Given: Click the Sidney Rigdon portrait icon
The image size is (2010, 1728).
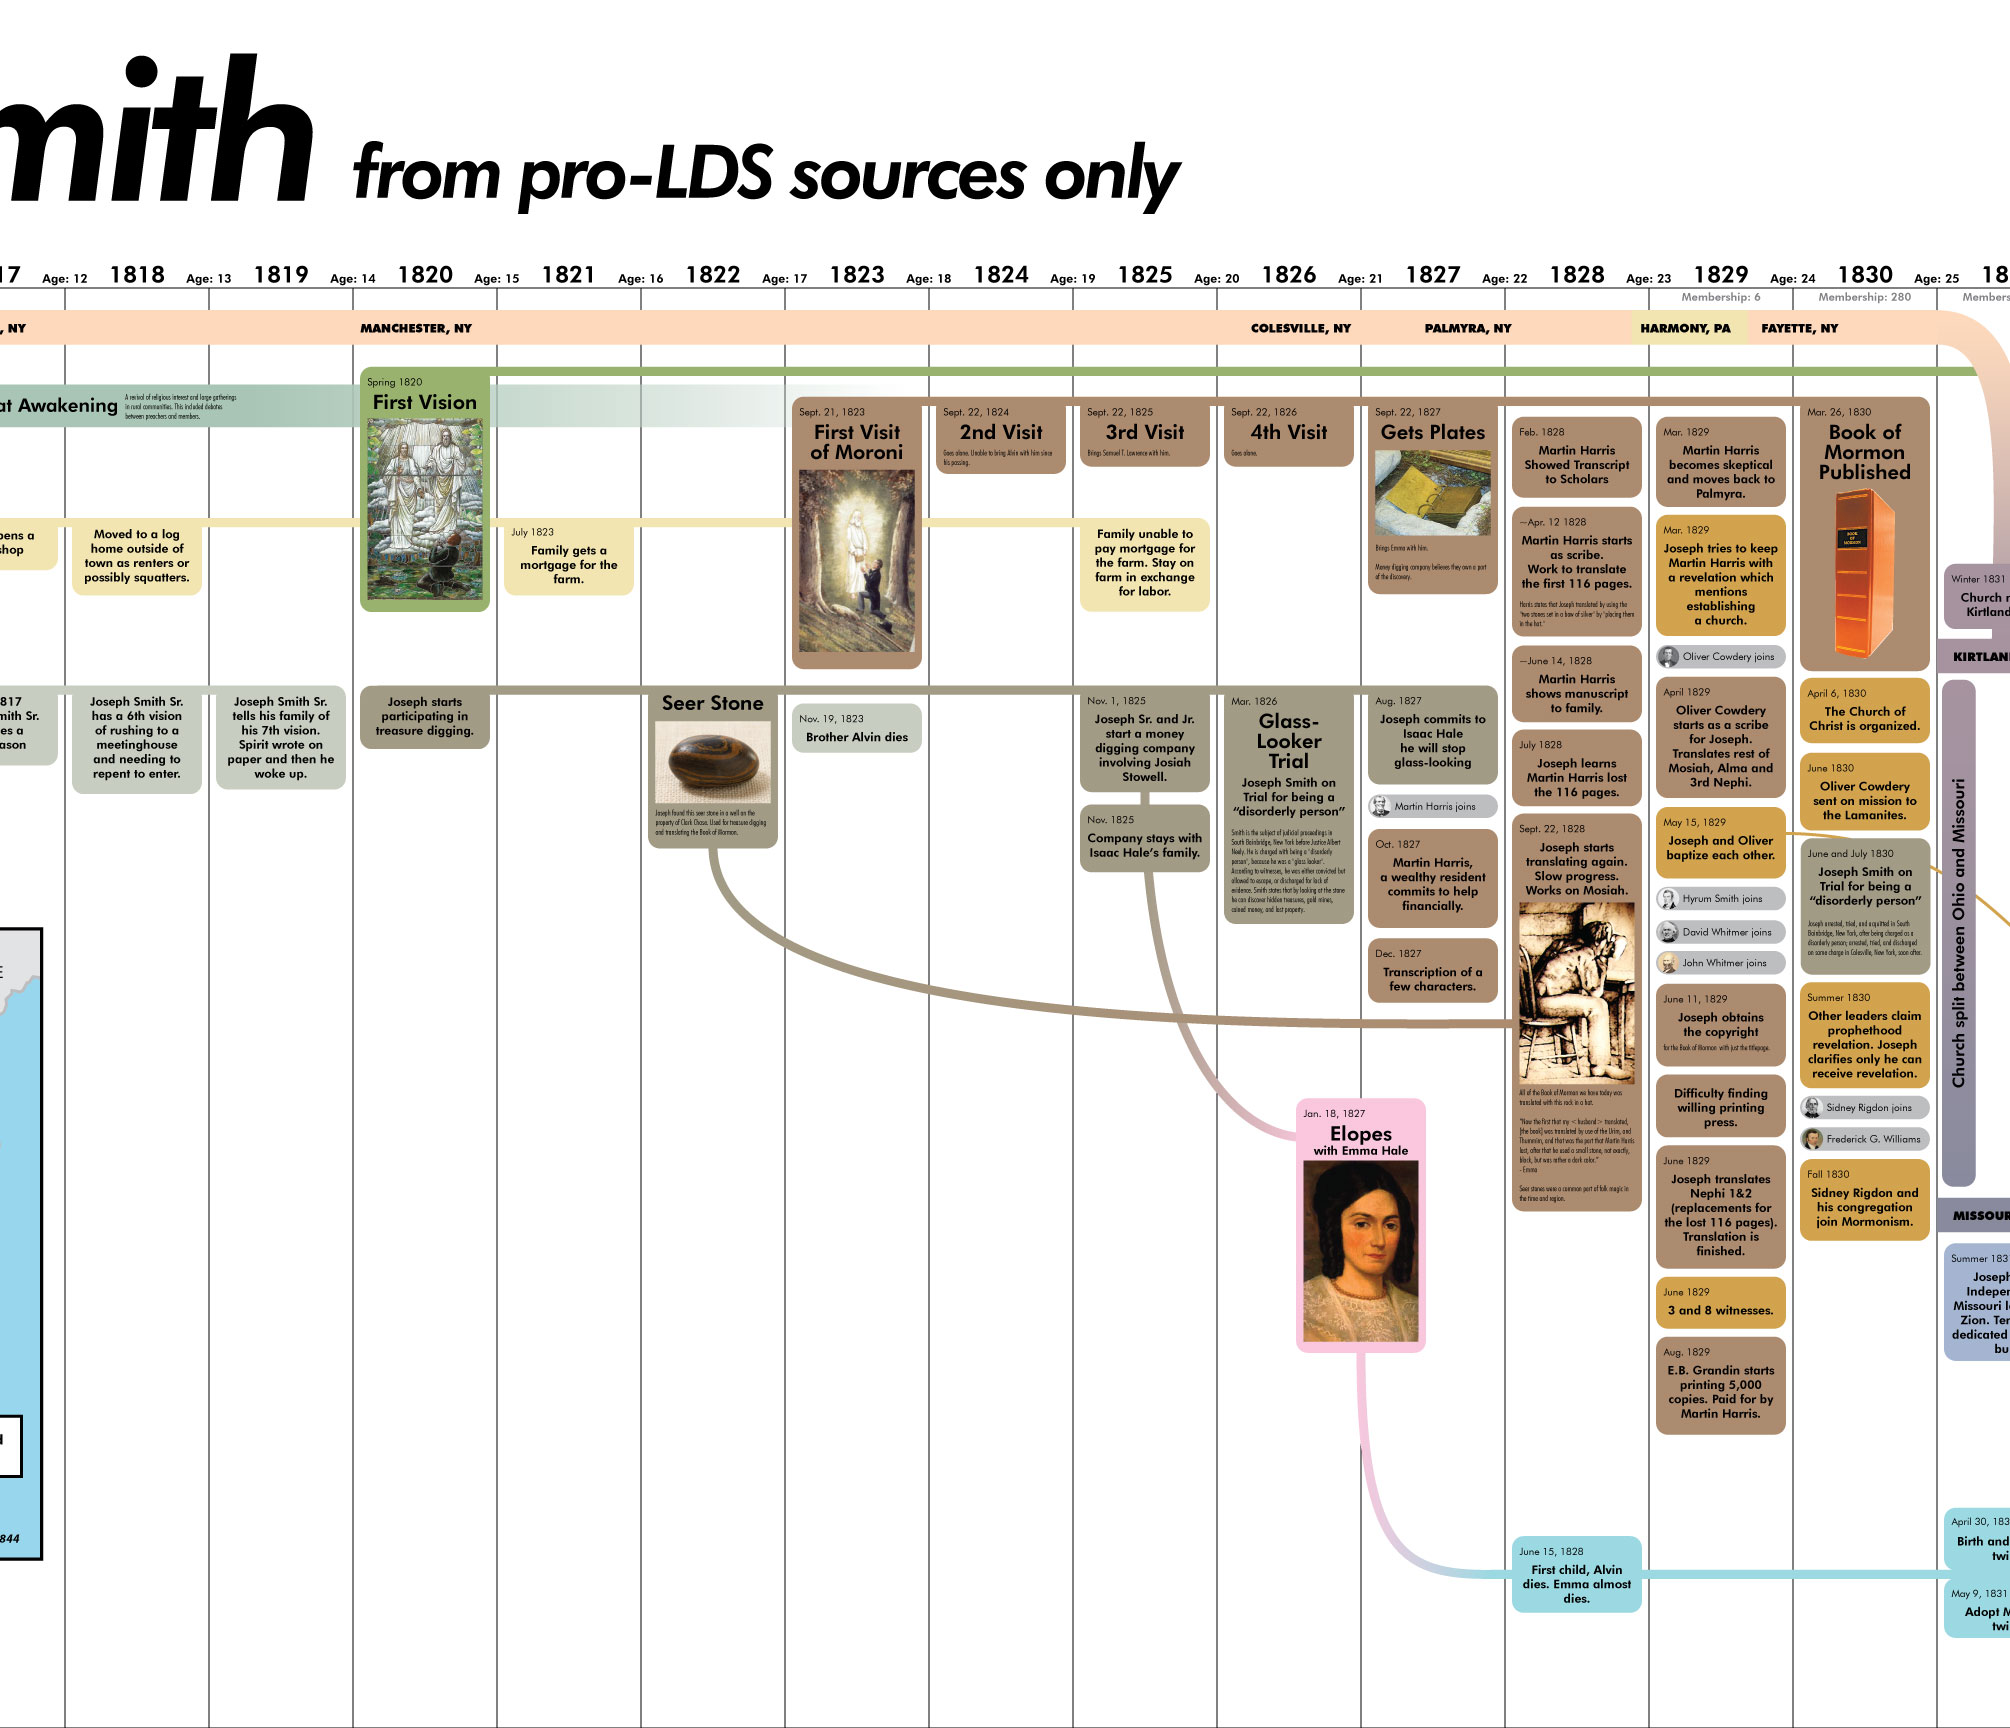Looking at the screenshot, I should pyautogui.click(x=1812, y=1107).
